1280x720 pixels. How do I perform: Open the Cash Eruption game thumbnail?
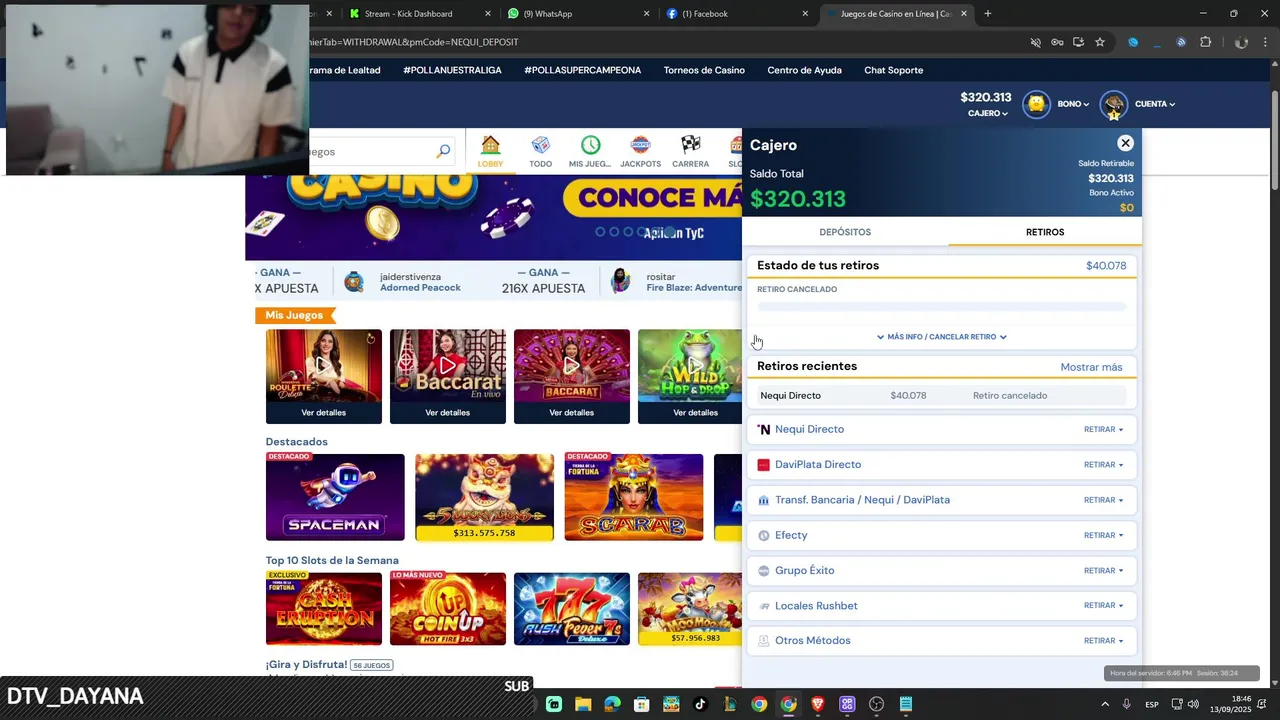click(323, 608)
